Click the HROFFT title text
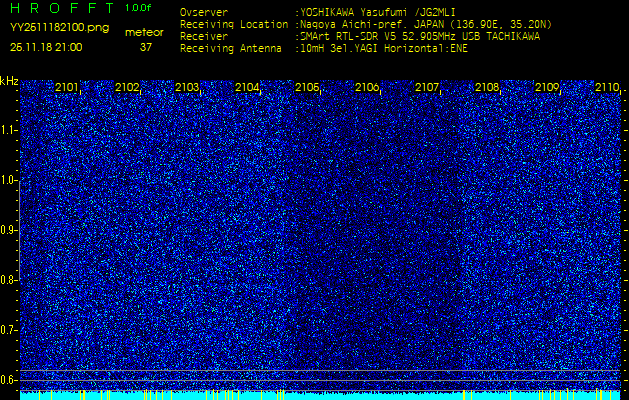 click(x=63, y=8)
